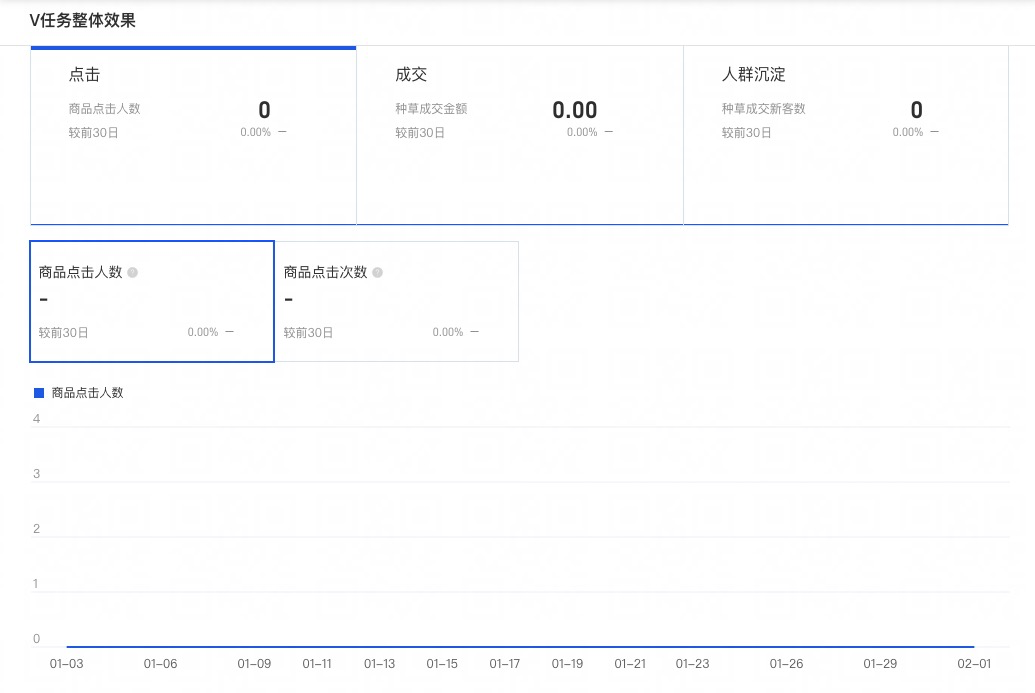
Task: Click the 0.00 transaction amount value
Action: click(x=575, y=110)
